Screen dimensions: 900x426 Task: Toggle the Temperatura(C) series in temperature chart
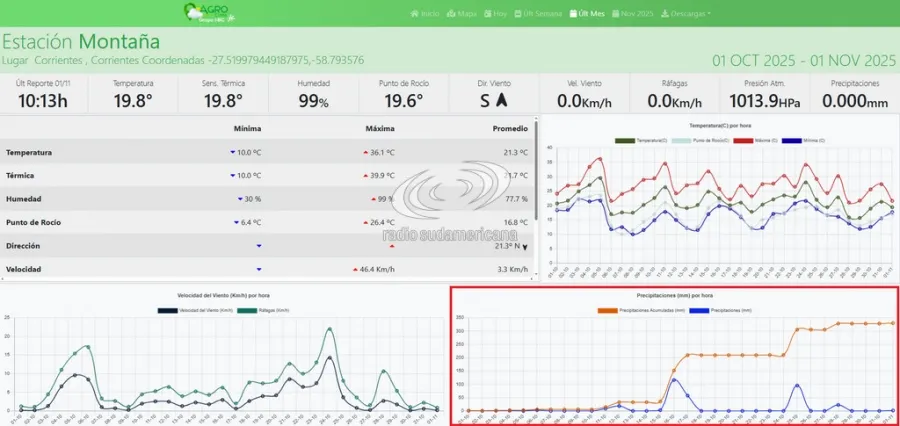[x=625, y=141]
